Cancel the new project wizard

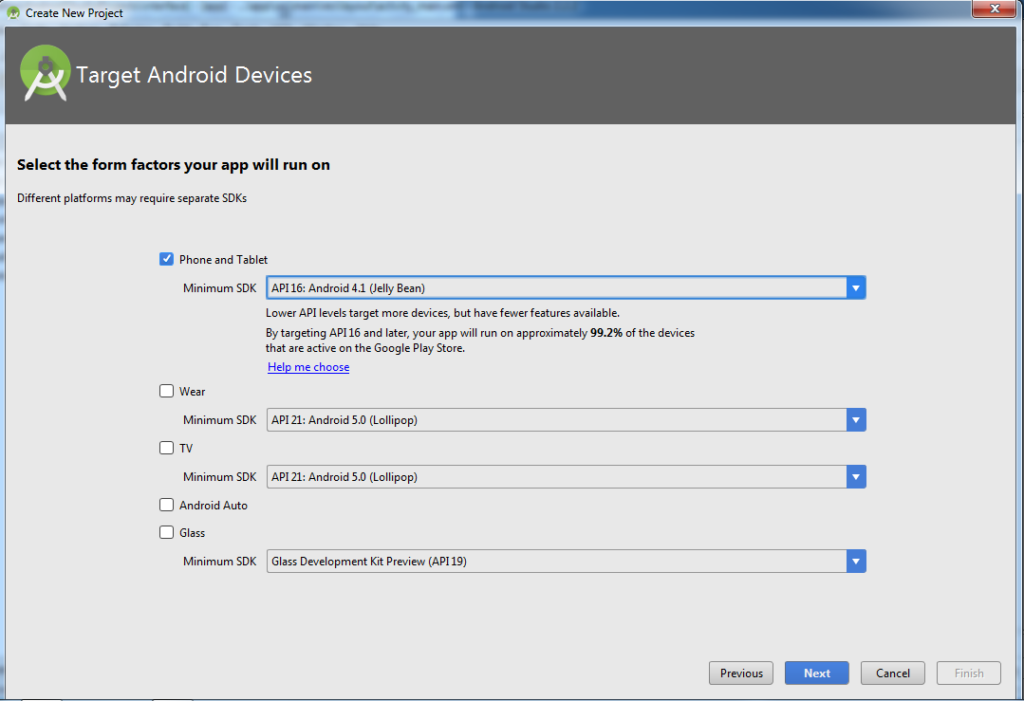point(892,673)
